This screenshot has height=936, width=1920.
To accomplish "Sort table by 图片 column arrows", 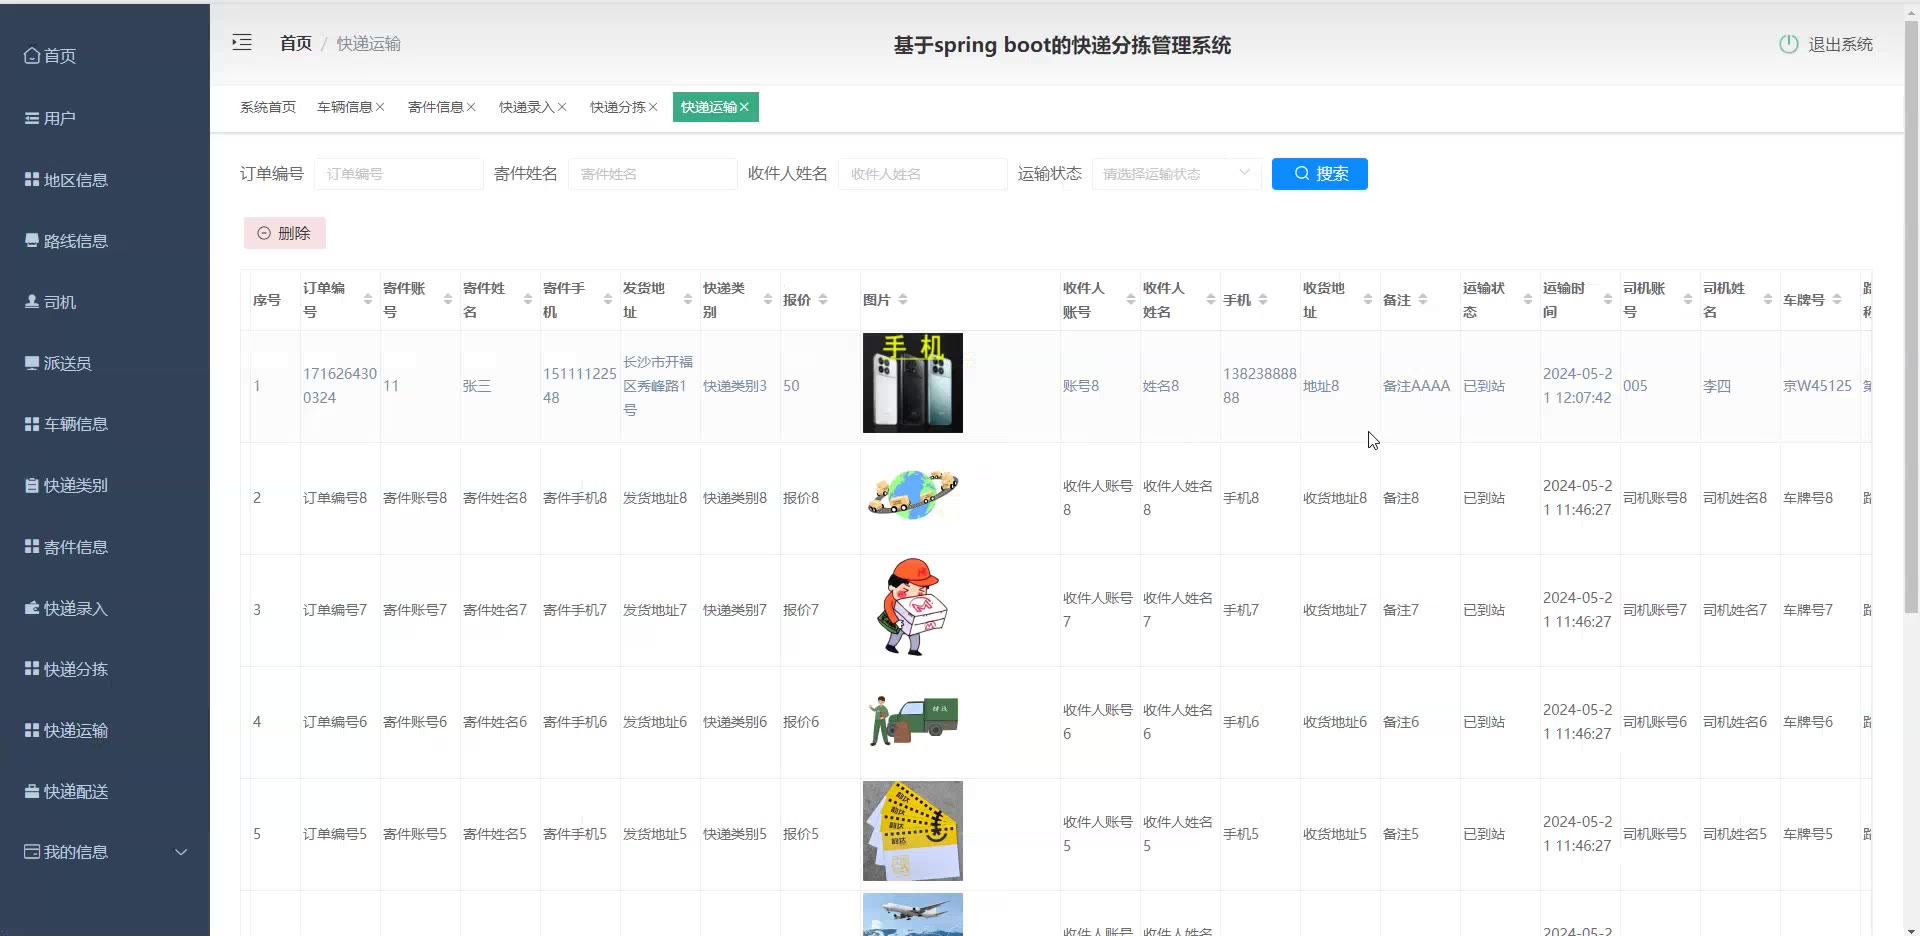I will coord(903,300).
